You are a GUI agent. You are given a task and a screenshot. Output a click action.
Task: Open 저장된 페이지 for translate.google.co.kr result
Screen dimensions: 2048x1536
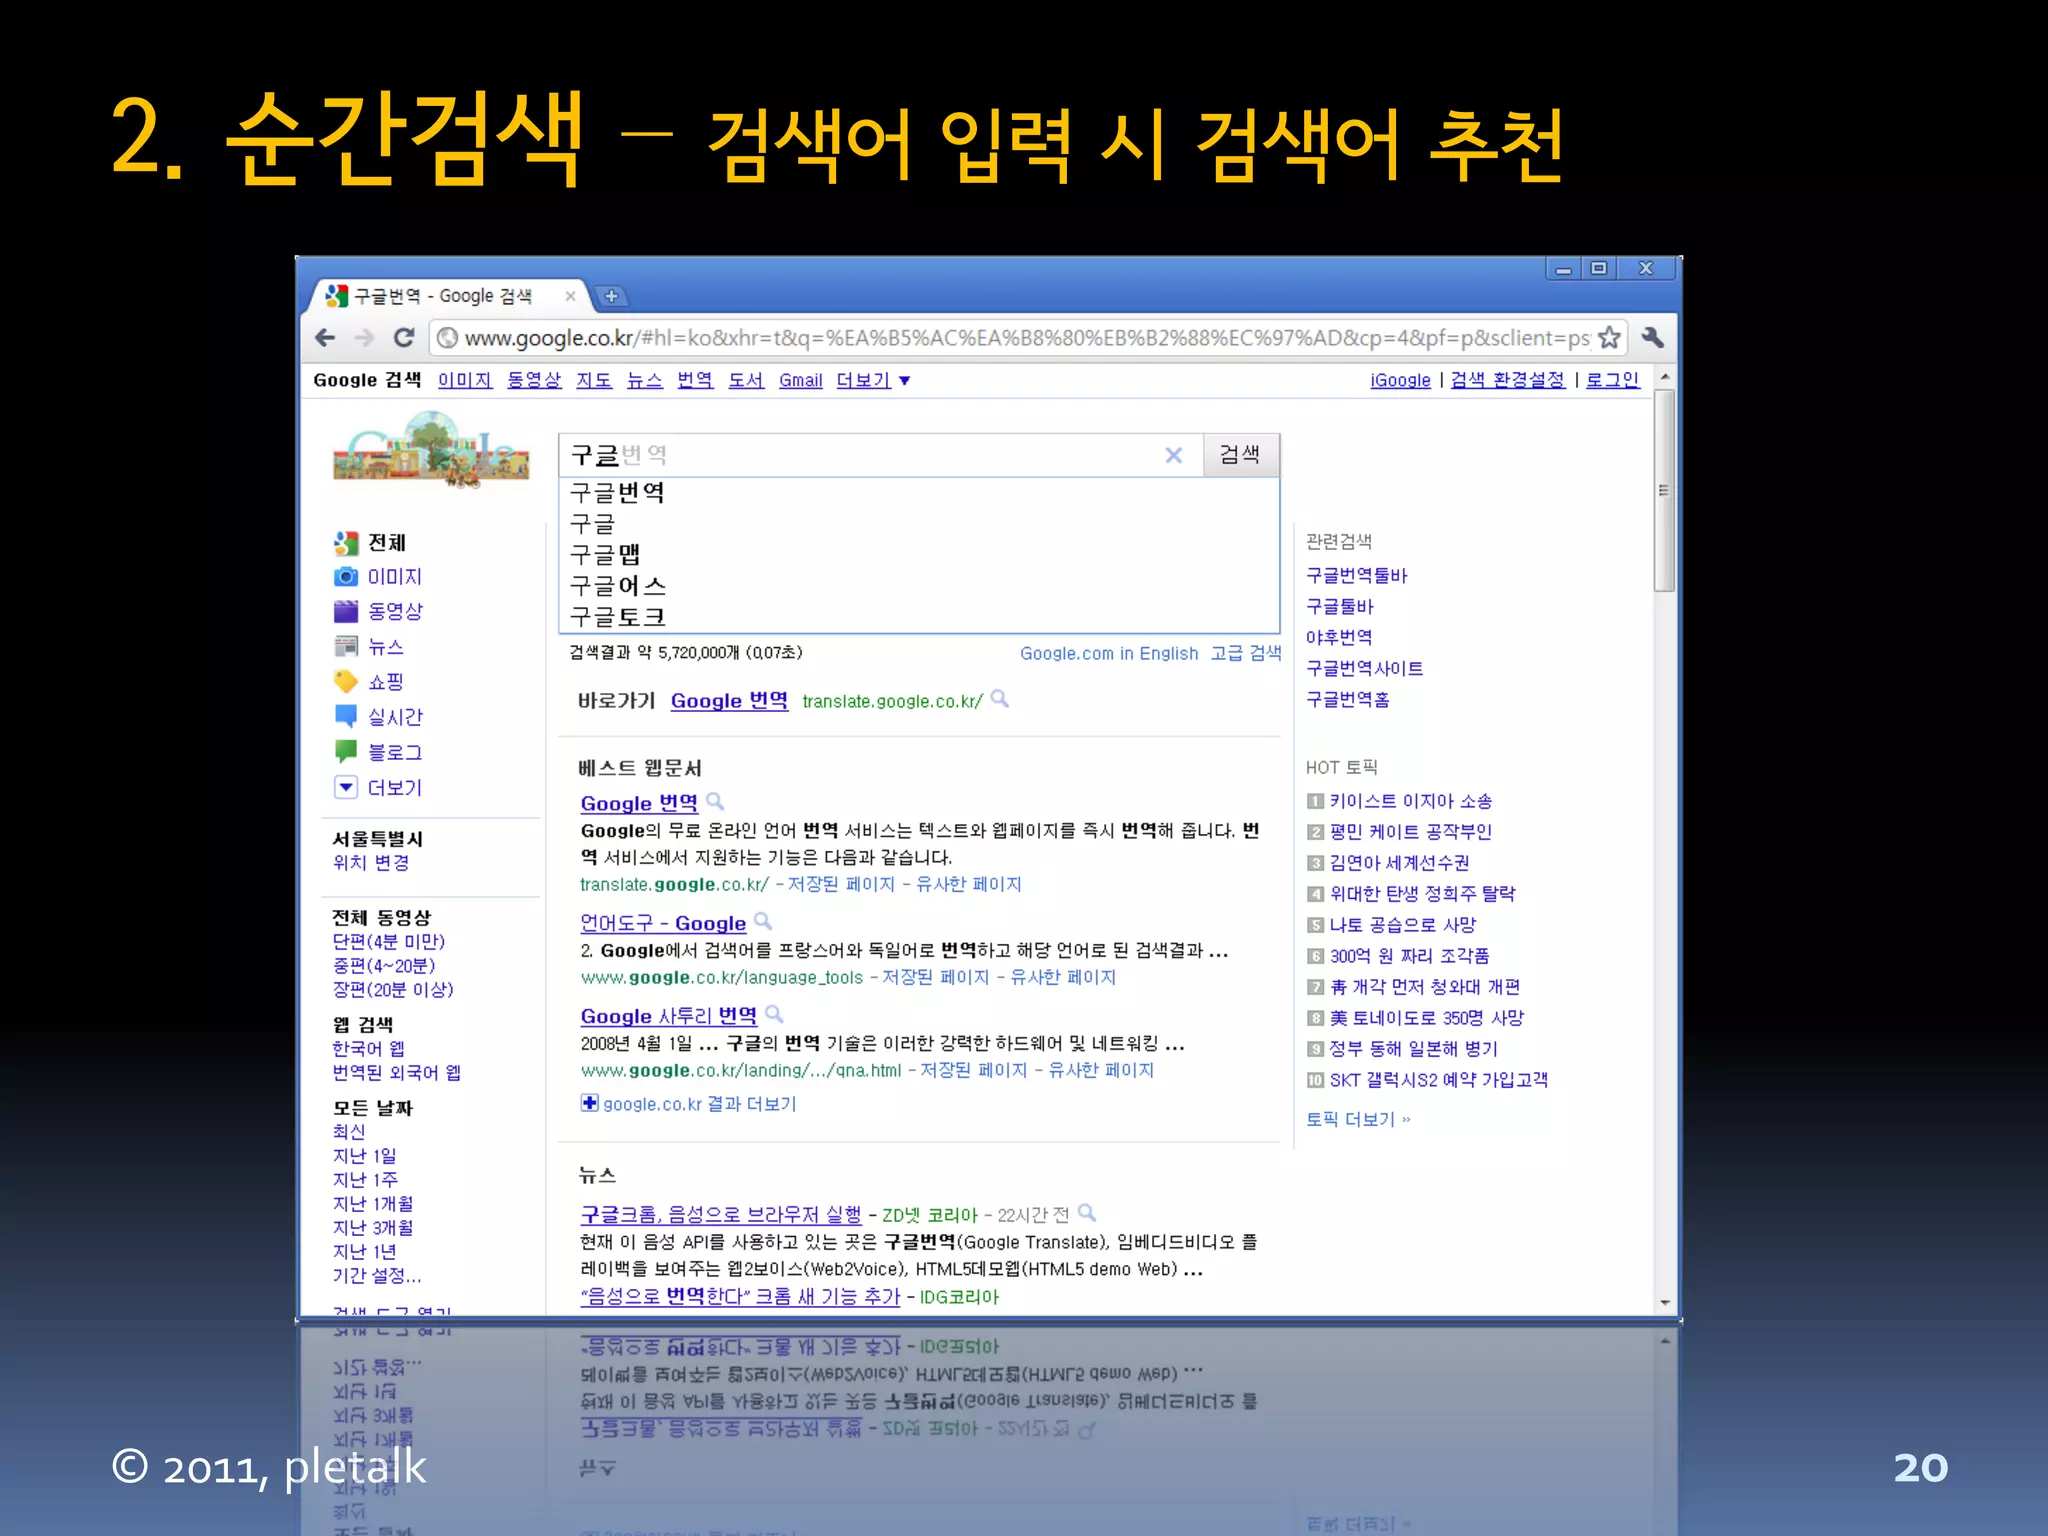(x=841, y=885)
